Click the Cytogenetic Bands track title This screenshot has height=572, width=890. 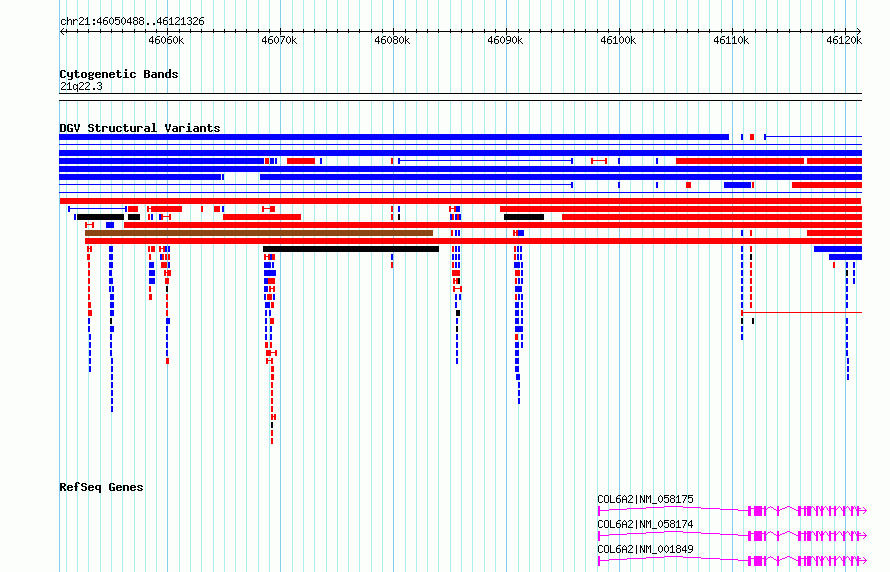click(119, 74)
